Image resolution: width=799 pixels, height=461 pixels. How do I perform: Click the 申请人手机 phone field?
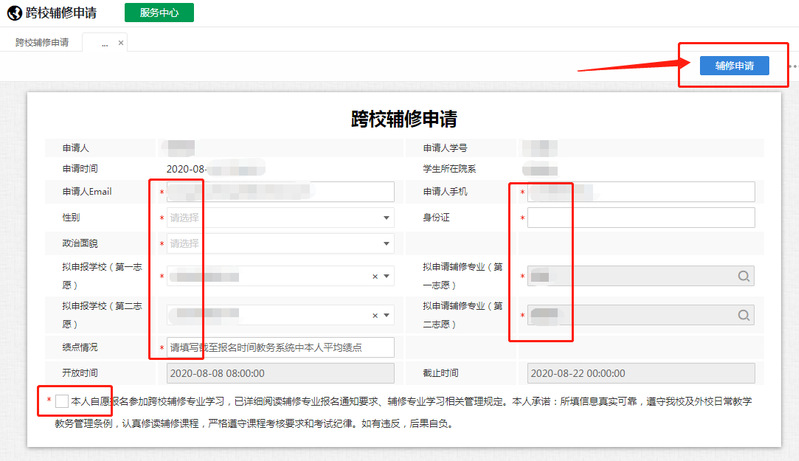[x=640, y=192]
